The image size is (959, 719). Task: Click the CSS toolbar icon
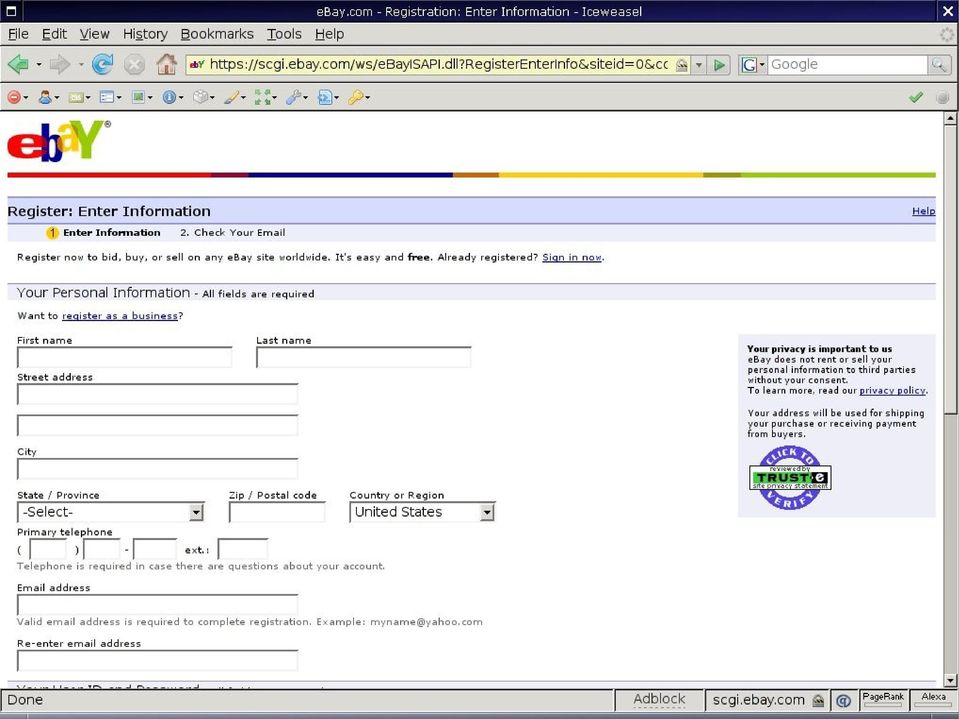[76, 97]
